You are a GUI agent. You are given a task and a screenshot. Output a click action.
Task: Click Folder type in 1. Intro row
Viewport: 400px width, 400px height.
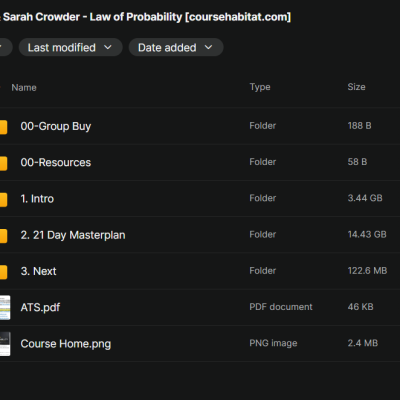pyautogui.click(x=263, y=198)
